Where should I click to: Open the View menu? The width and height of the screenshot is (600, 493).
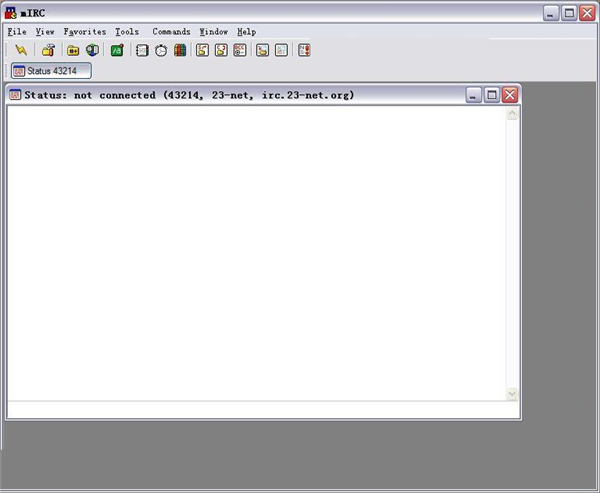[45, 32]
